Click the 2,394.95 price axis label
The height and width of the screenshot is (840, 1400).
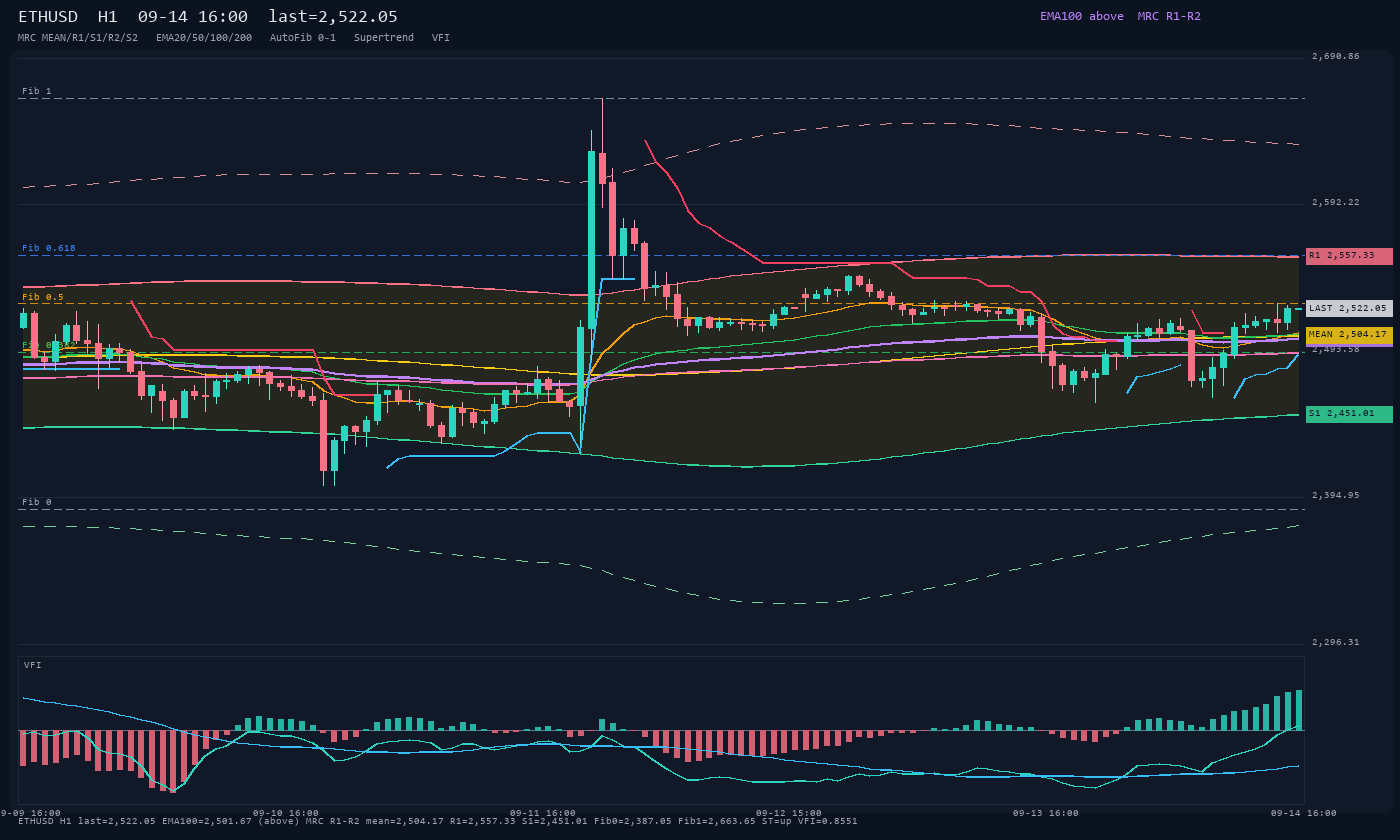pyautogui.click(x=1336, y=495)
